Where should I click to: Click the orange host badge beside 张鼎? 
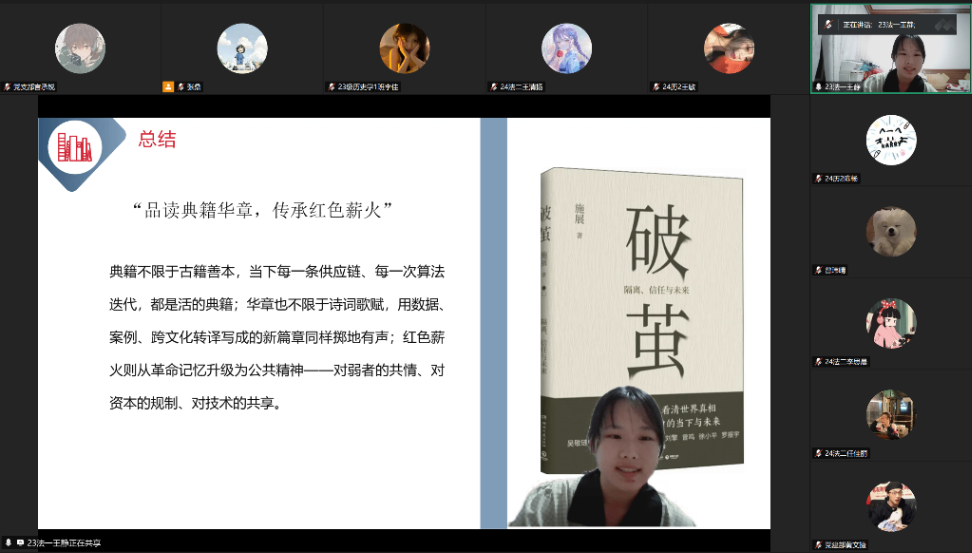coord(168,87)
